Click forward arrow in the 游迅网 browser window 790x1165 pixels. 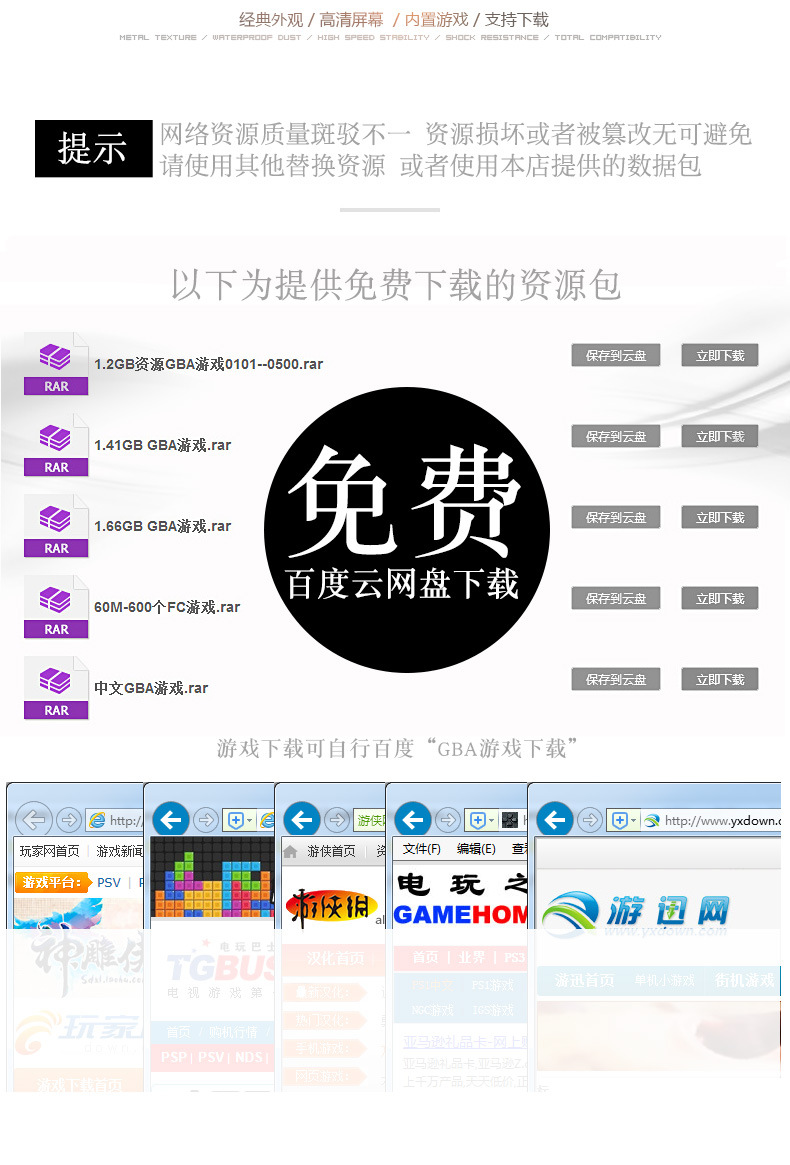tap(590, 820)
